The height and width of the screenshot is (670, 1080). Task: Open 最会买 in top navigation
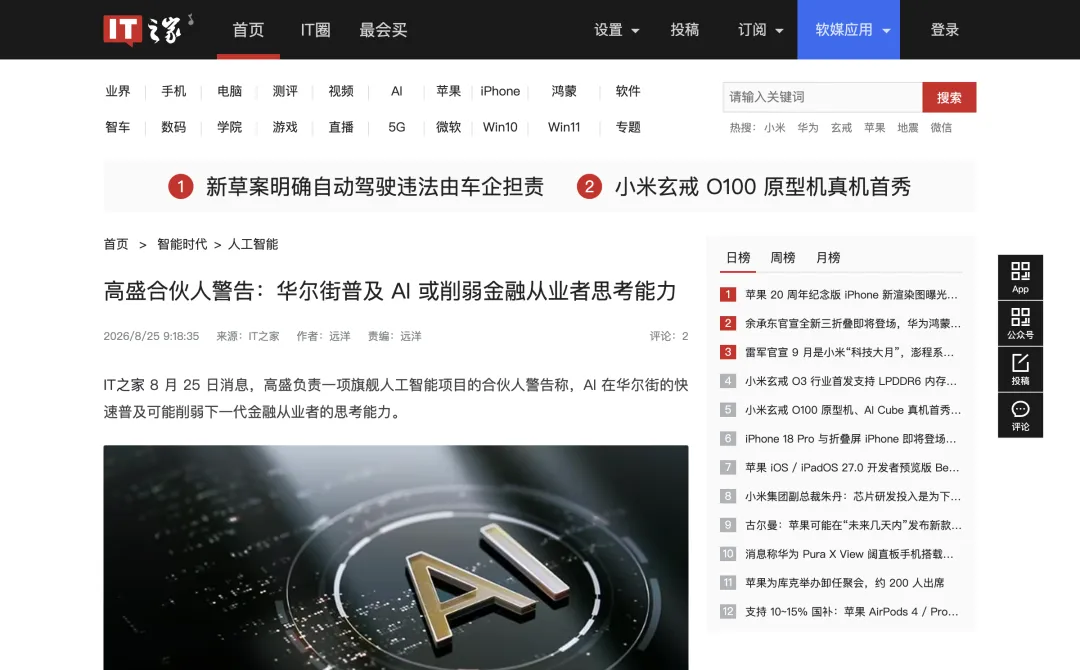(x=383, y=30)
